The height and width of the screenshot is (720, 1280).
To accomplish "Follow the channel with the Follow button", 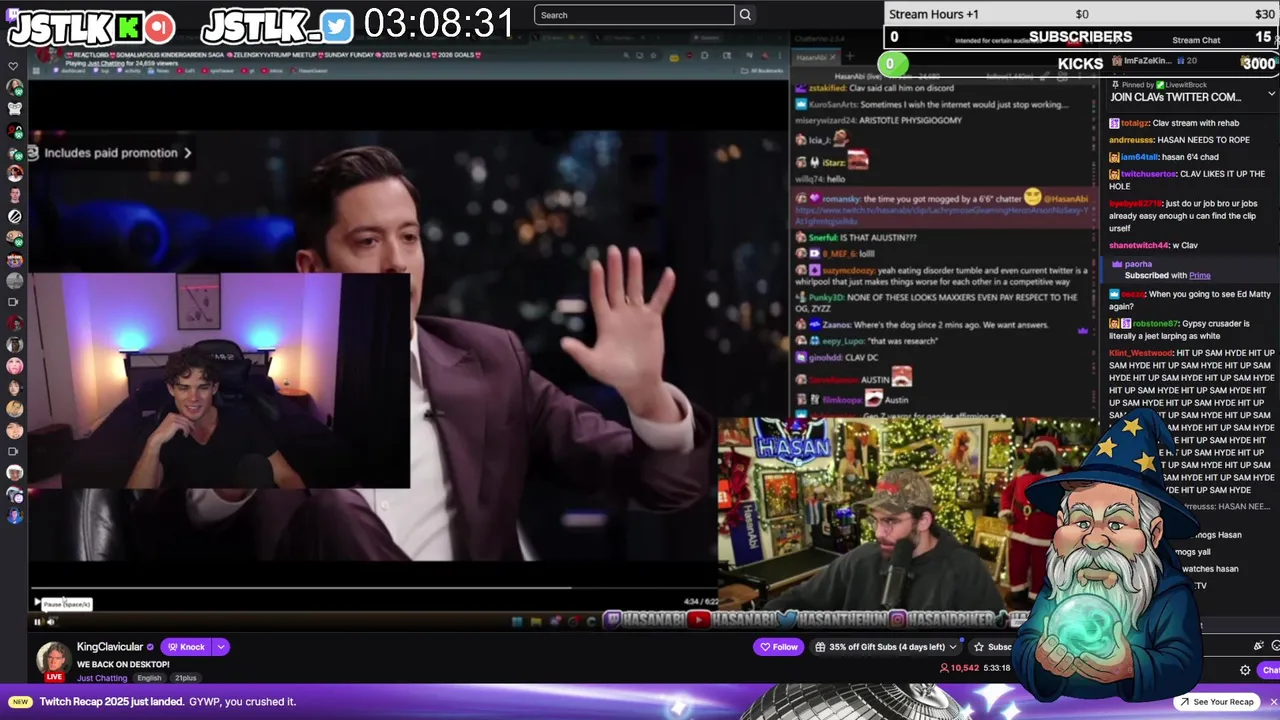I will pos(779,647).
